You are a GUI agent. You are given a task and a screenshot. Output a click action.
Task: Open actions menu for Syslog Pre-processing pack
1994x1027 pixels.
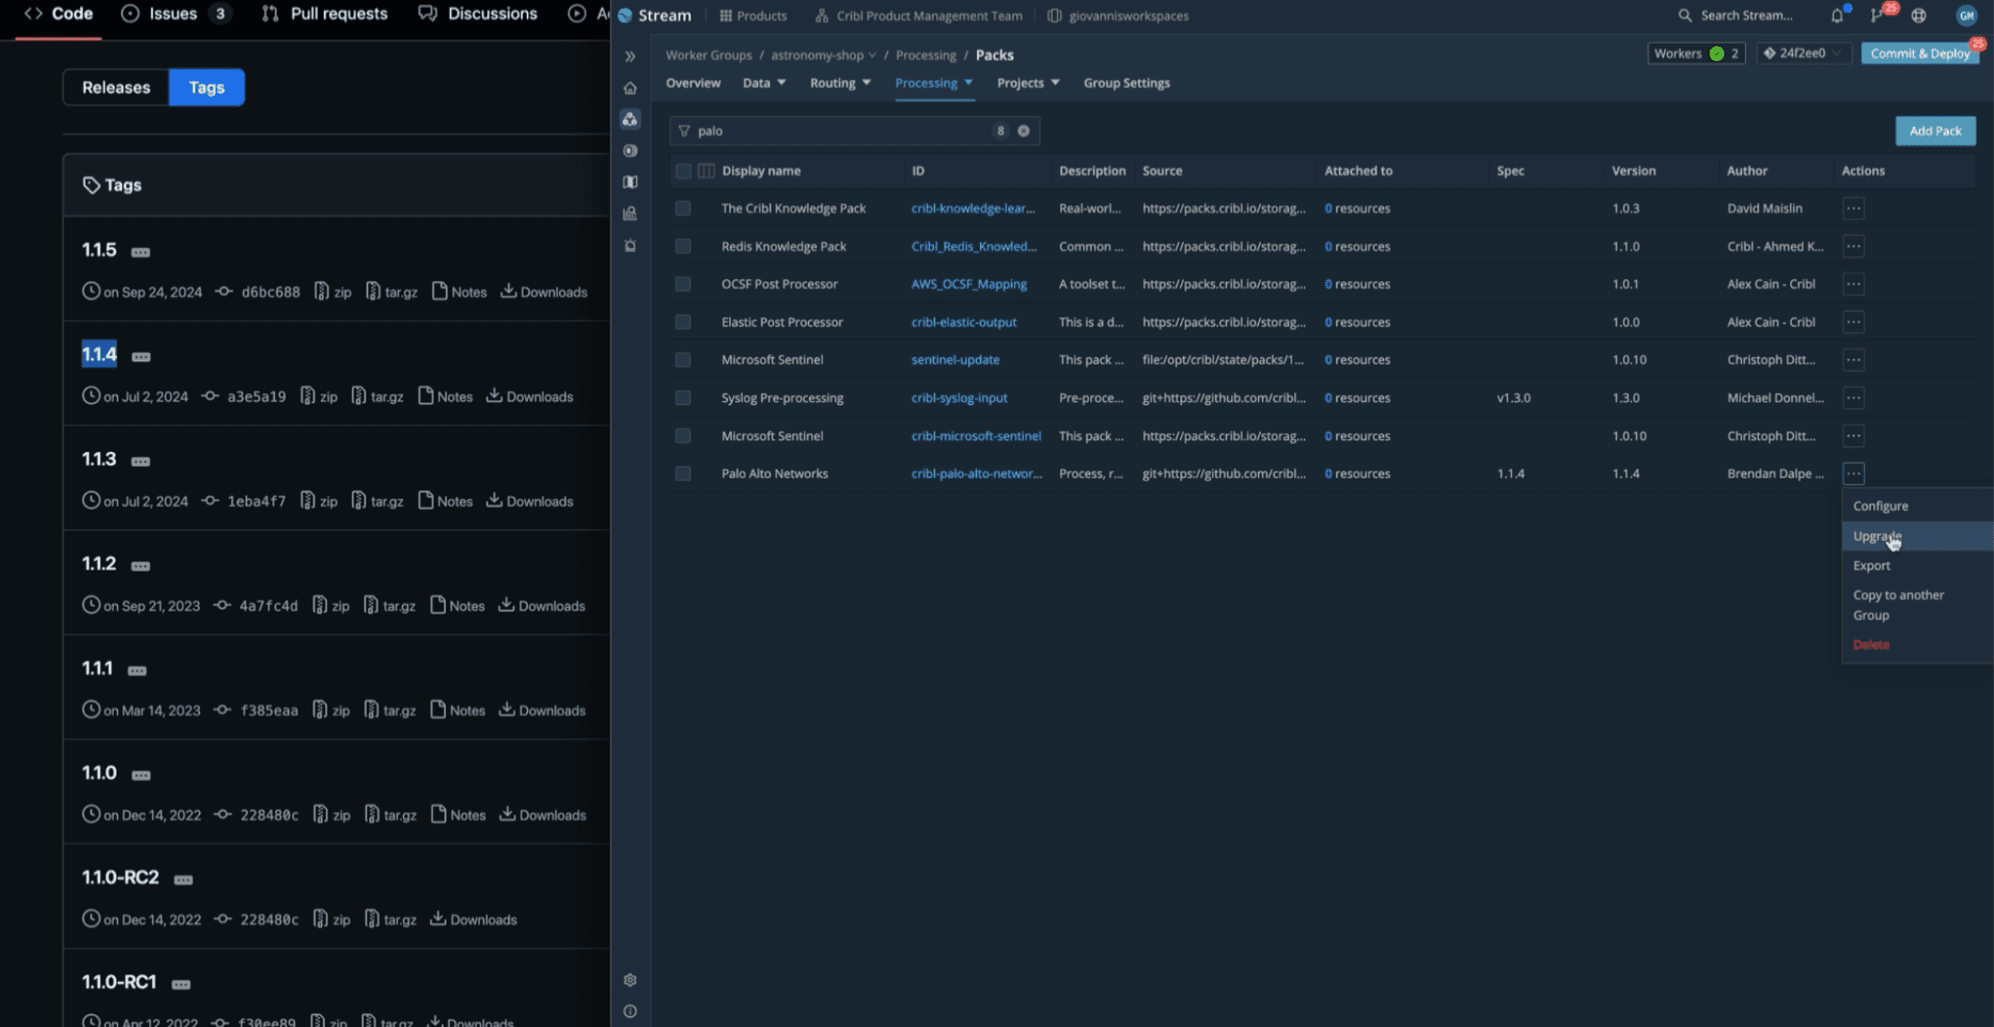pyautogui.click(x=1853, y=398)
